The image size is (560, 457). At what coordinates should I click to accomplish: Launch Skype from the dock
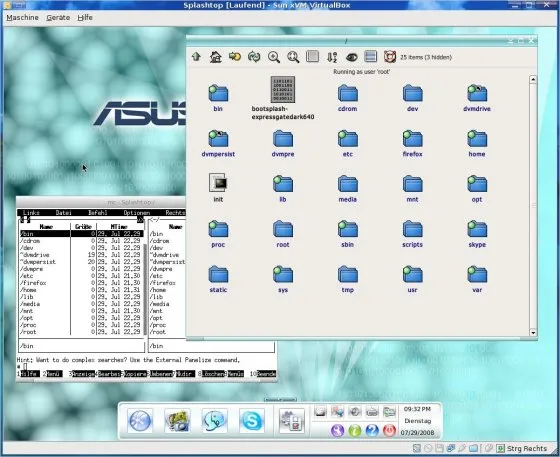coord(252,421)
